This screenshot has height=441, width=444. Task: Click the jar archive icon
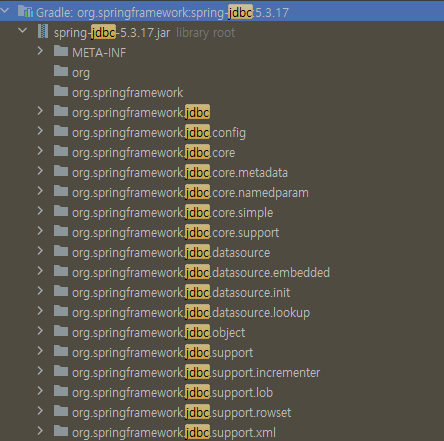click(x=43, y=31)
